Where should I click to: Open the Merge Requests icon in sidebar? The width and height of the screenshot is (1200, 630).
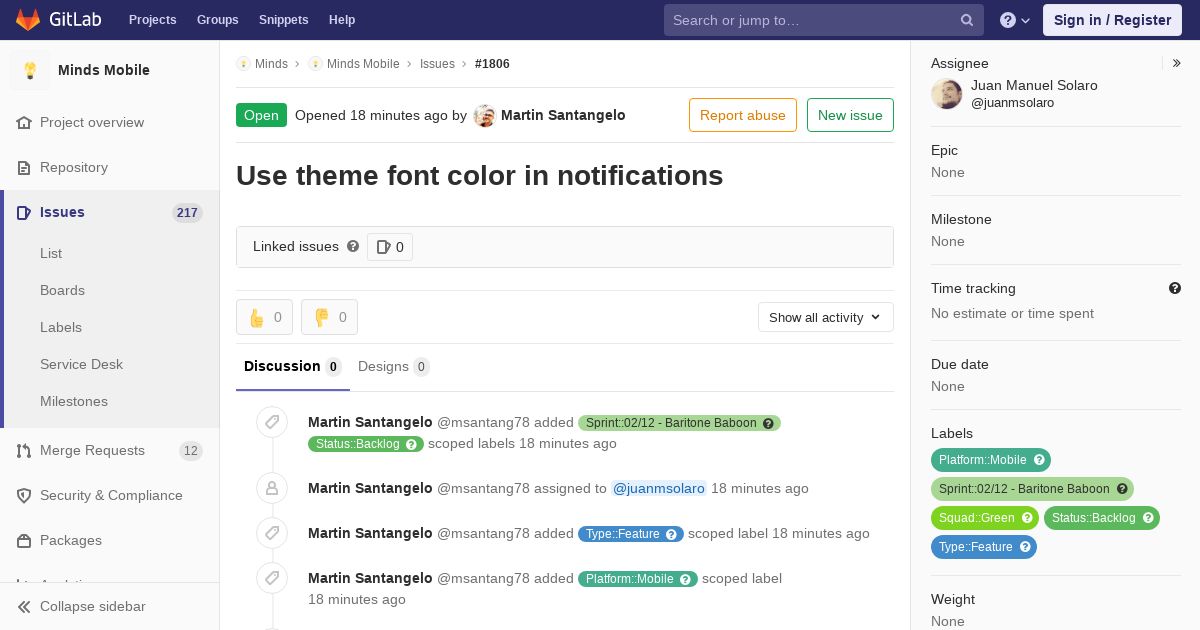24,450
